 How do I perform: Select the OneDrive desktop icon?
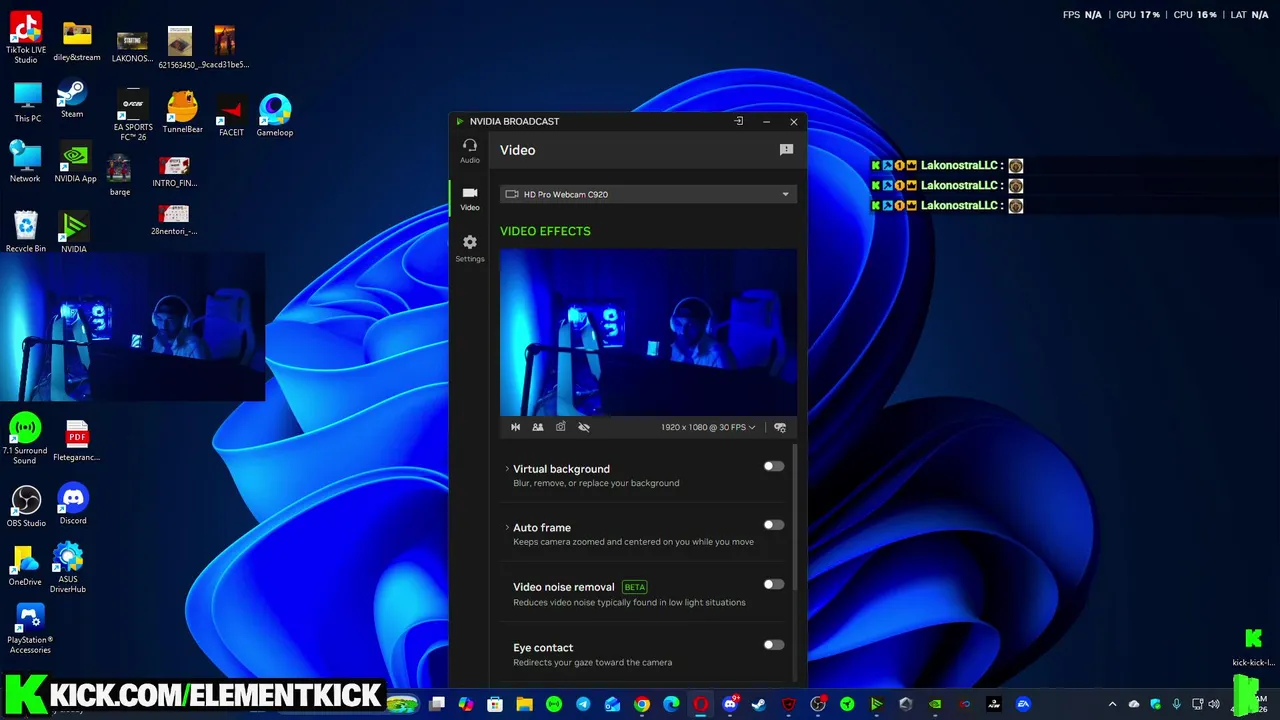click(x=25, y=565)
